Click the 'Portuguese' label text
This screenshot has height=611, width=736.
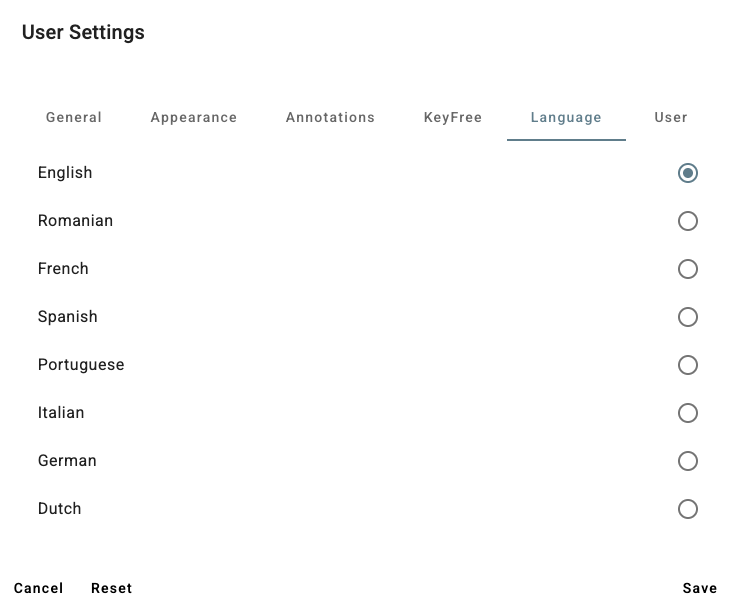pos(81,365)
